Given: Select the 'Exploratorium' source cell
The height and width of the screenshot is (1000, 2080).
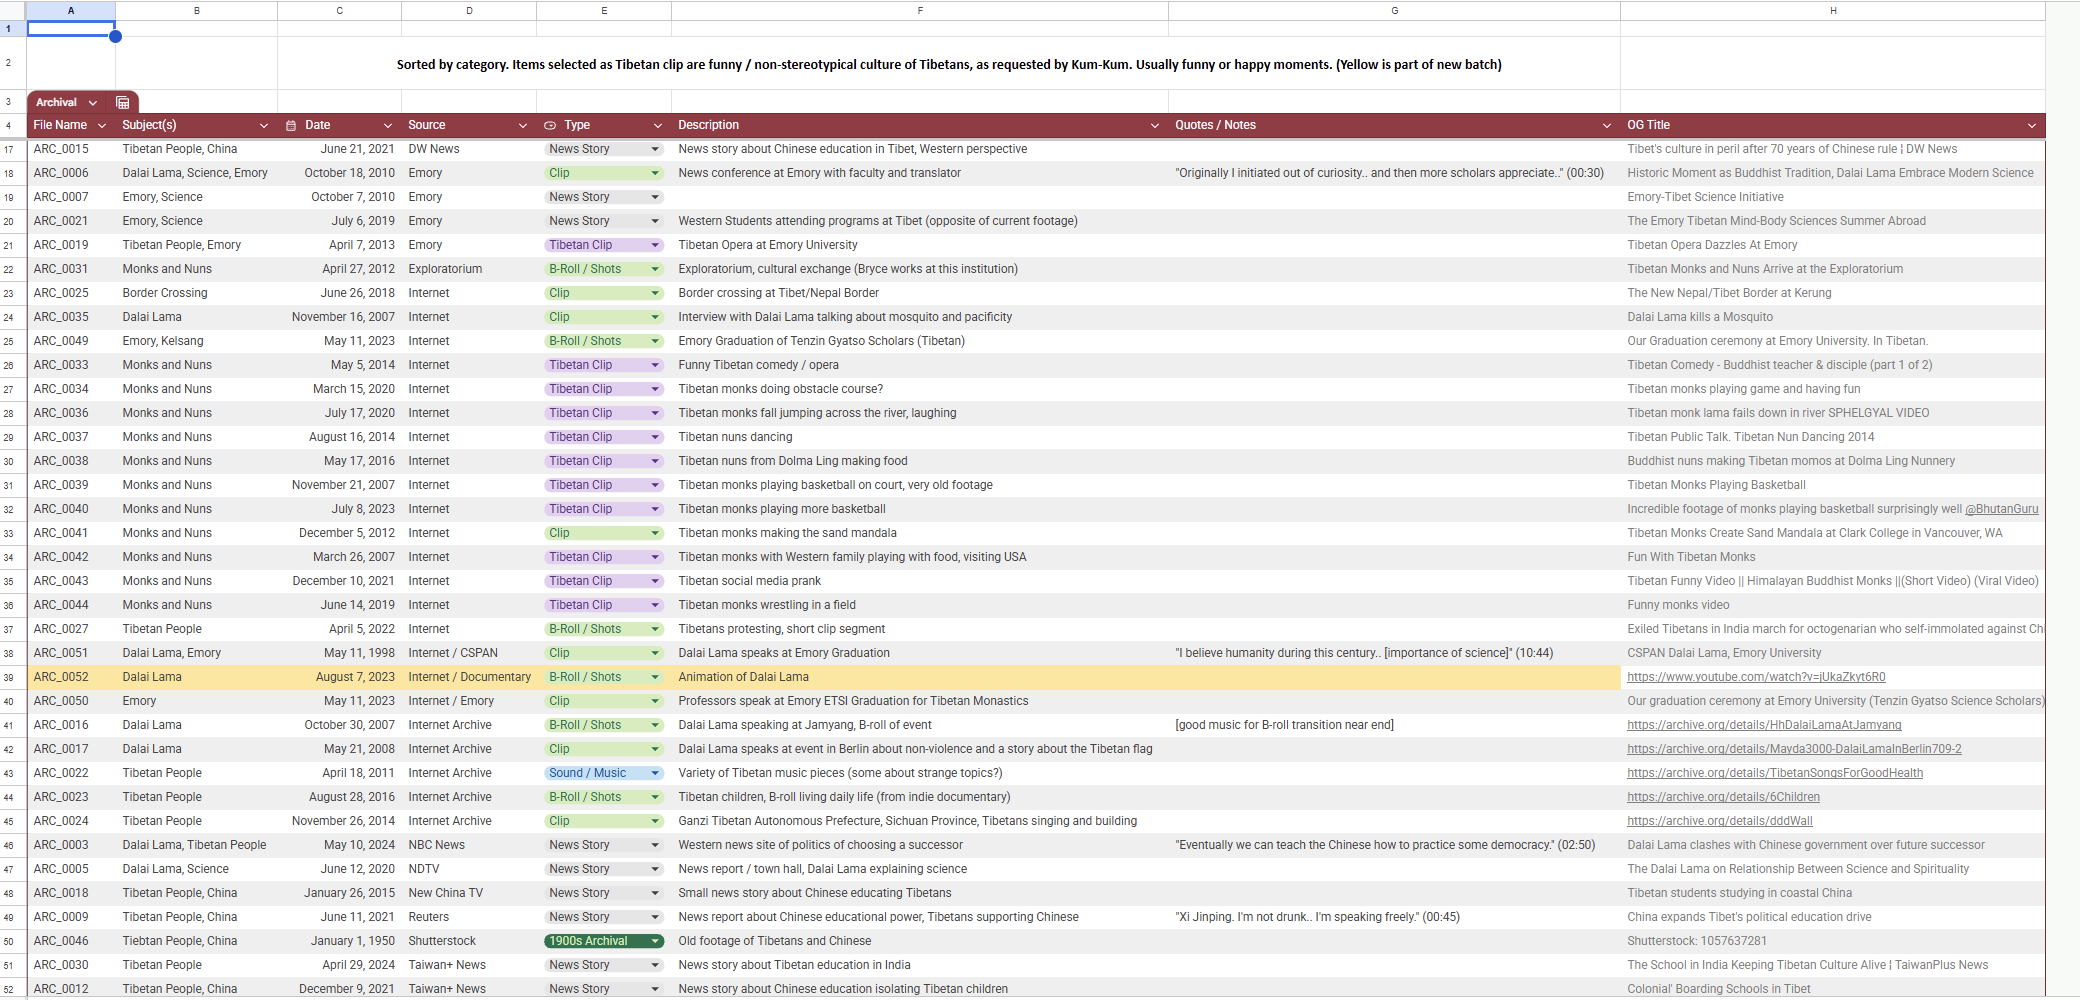Looking at the screenshot, I should pyautogui.click(x=469, y=269).
